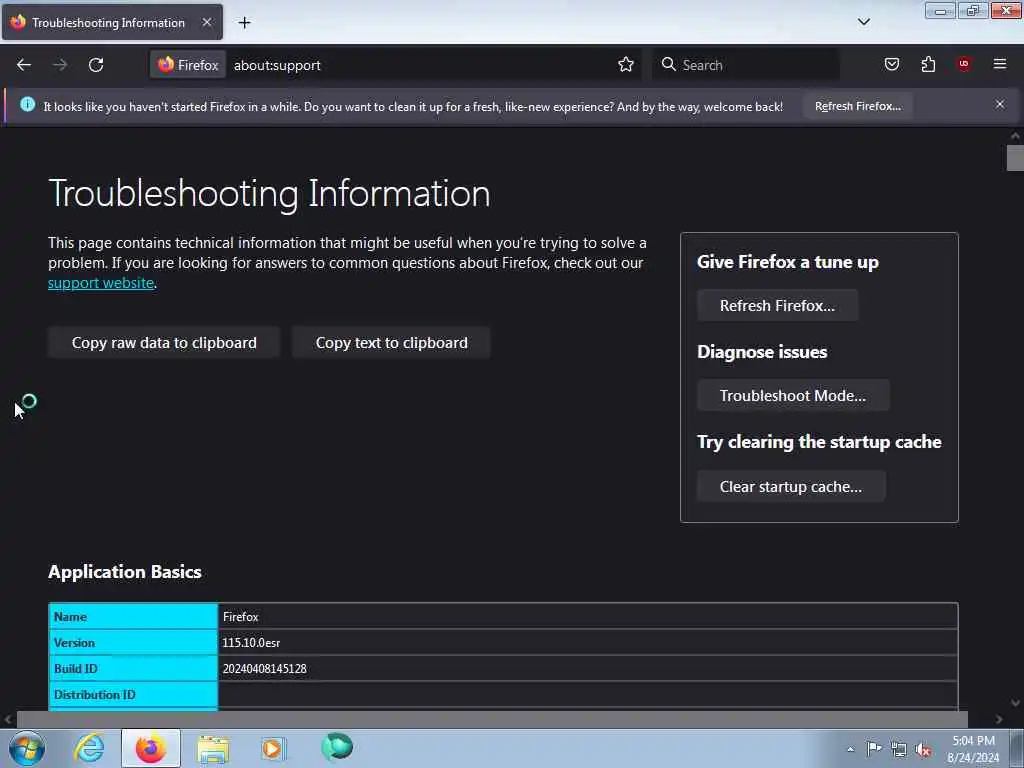Open the taskbar clock and date
The height and width of the screenshot is (768, 1024).
[x=973, y=749]
